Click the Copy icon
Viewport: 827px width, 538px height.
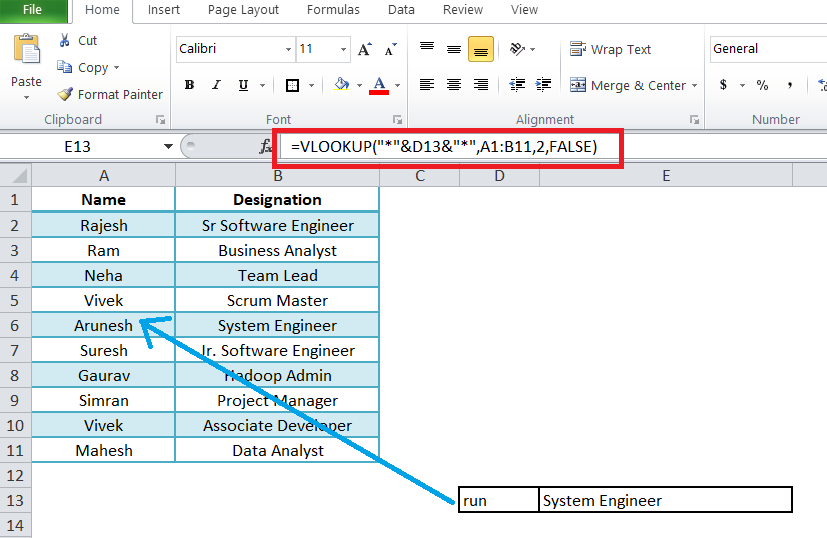[x=64, y=68]
